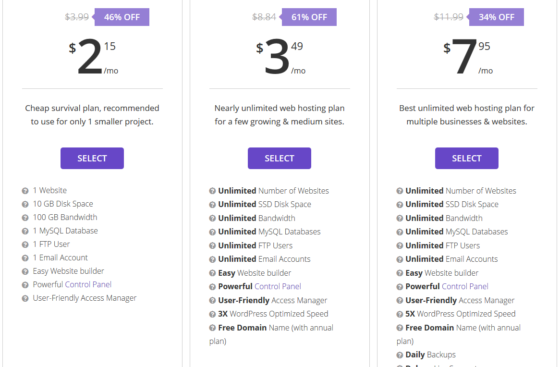Click help icon beside Daily Backups
Screen dimensions: 560x367
click(400, 355)
